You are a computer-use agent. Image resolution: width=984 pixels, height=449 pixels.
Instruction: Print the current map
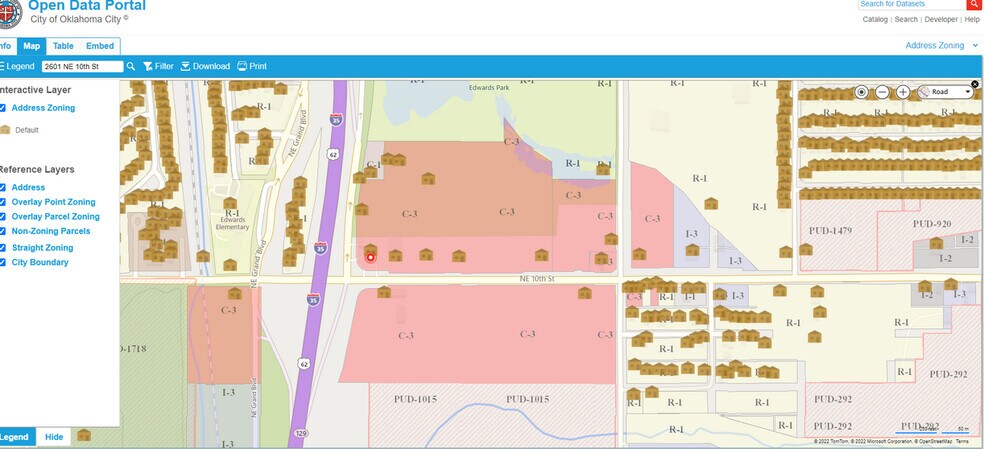(x=252, y=67)
